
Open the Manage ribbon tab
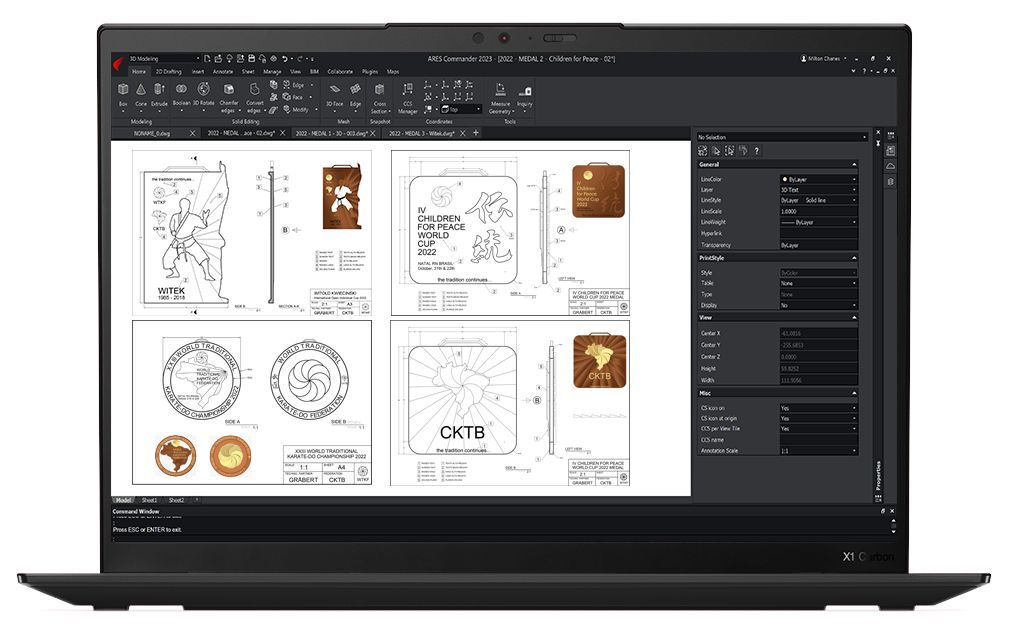[x=272, y=72]
